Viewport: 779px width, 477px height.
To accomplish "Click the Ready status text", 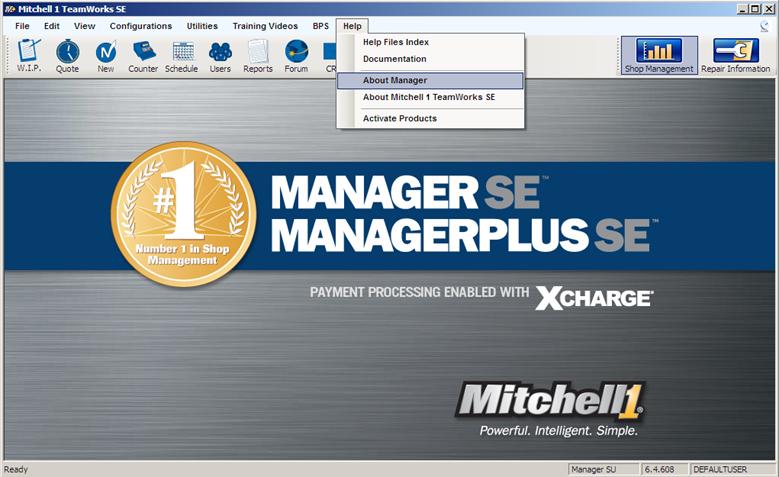I will click(x=16, y=469).
